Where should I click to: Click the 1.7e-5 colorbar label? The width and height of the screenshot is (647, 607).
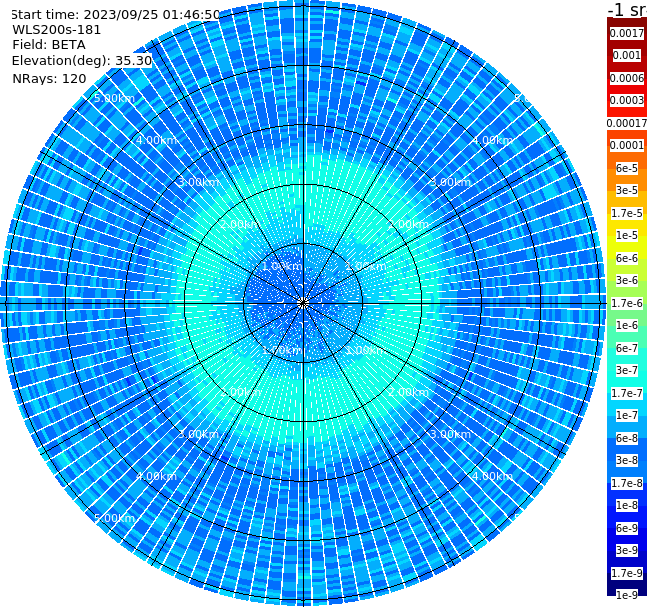coord(627,213)
